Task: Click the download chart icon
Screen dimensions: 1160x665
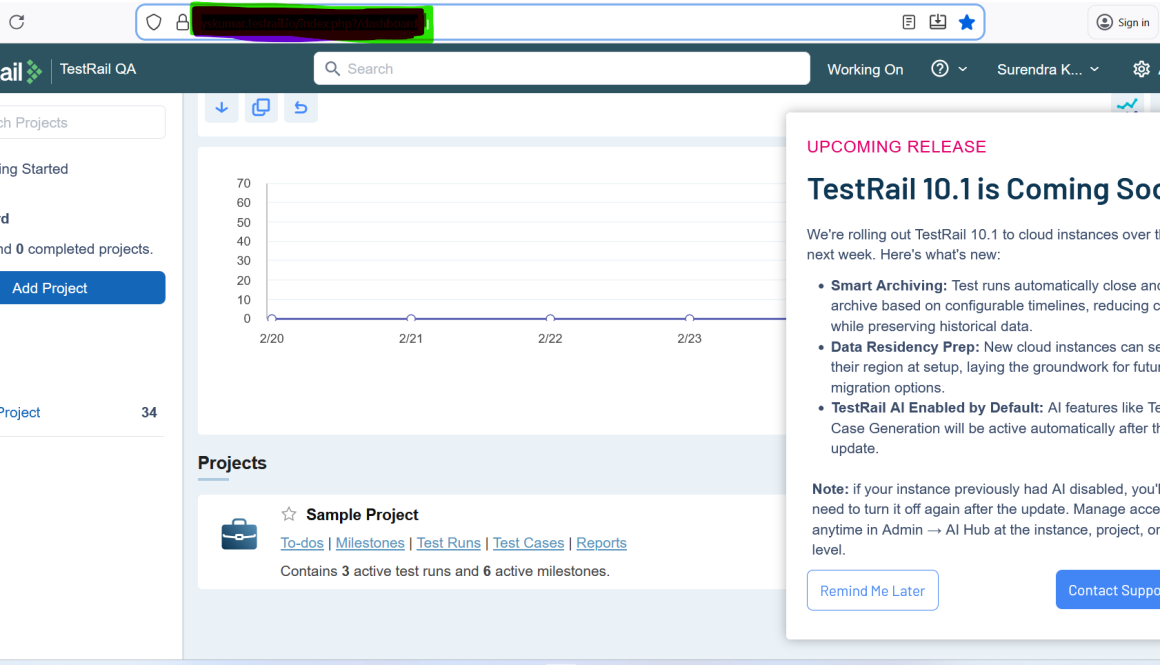Action: click(221, 107)
